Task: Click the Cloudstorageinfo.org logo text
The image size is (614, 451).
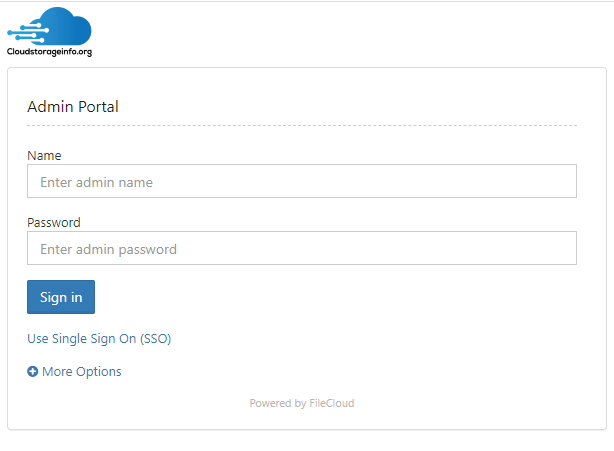Action: pyautogui.click(x=49, y=52)
